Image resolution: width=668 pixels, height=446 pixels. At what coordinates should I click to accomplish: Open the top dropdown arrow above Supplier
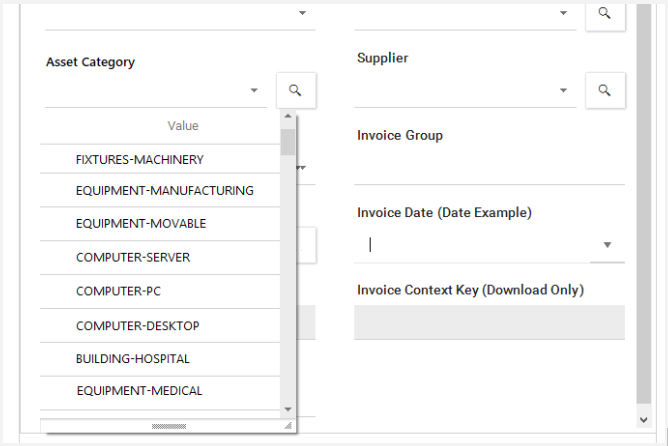pyautogui.click(x=563, y=13)
